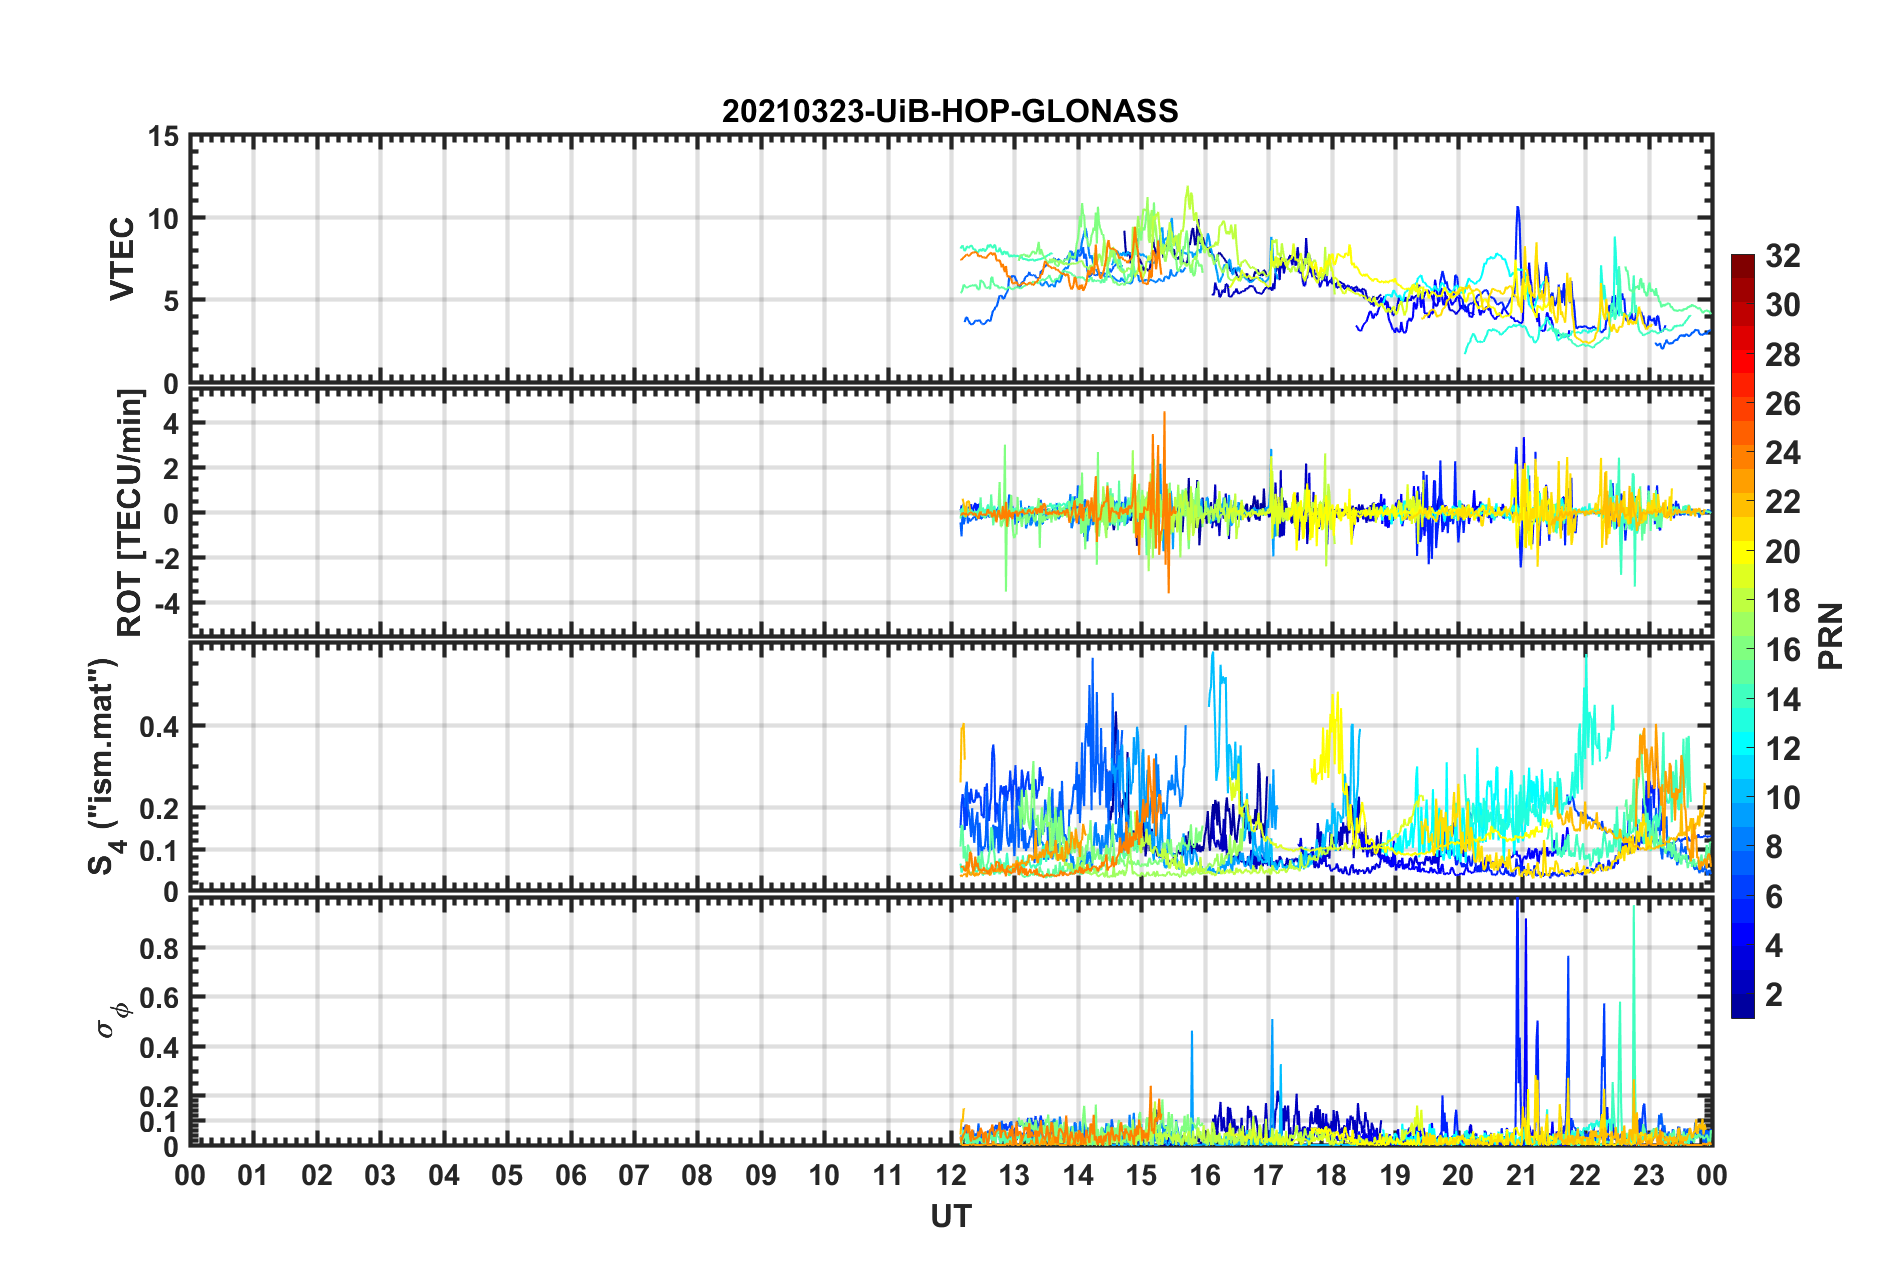
Task: Click VTEC y-axis tick 10
Action: pyautogui.click(x=163, y=219)
